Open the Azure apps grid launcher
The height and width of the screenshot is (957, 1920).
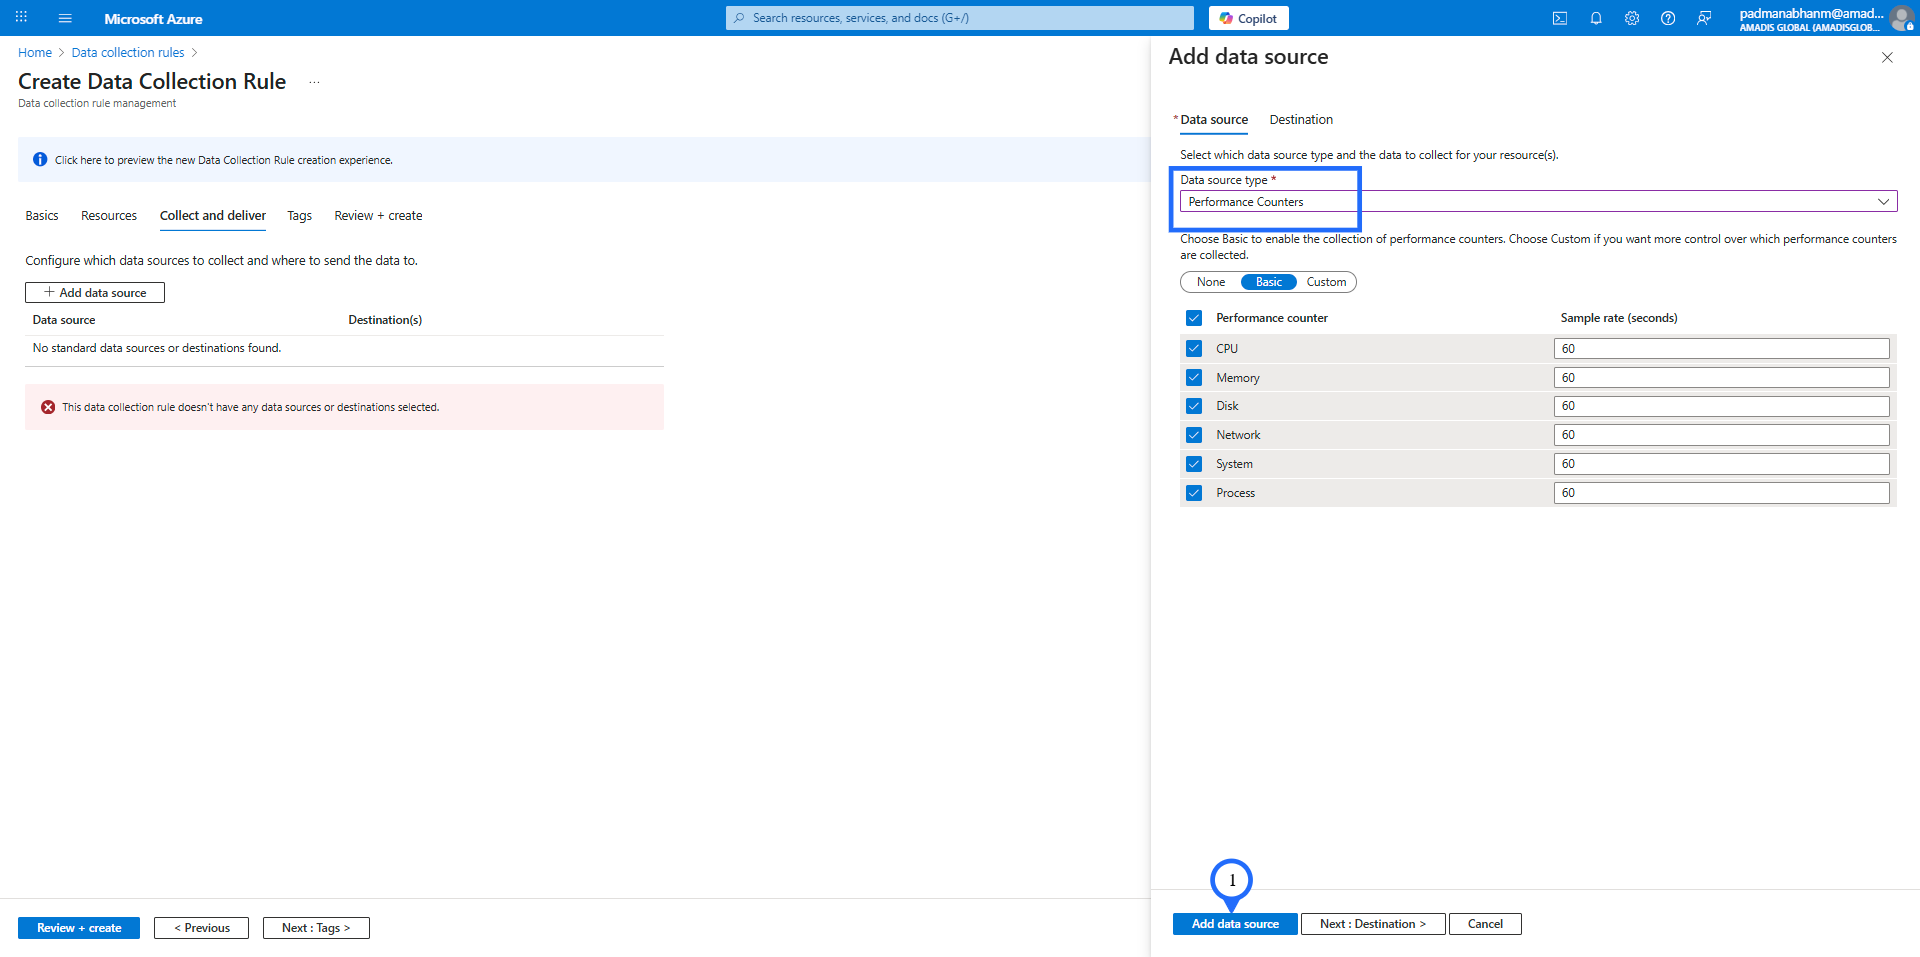21,18
